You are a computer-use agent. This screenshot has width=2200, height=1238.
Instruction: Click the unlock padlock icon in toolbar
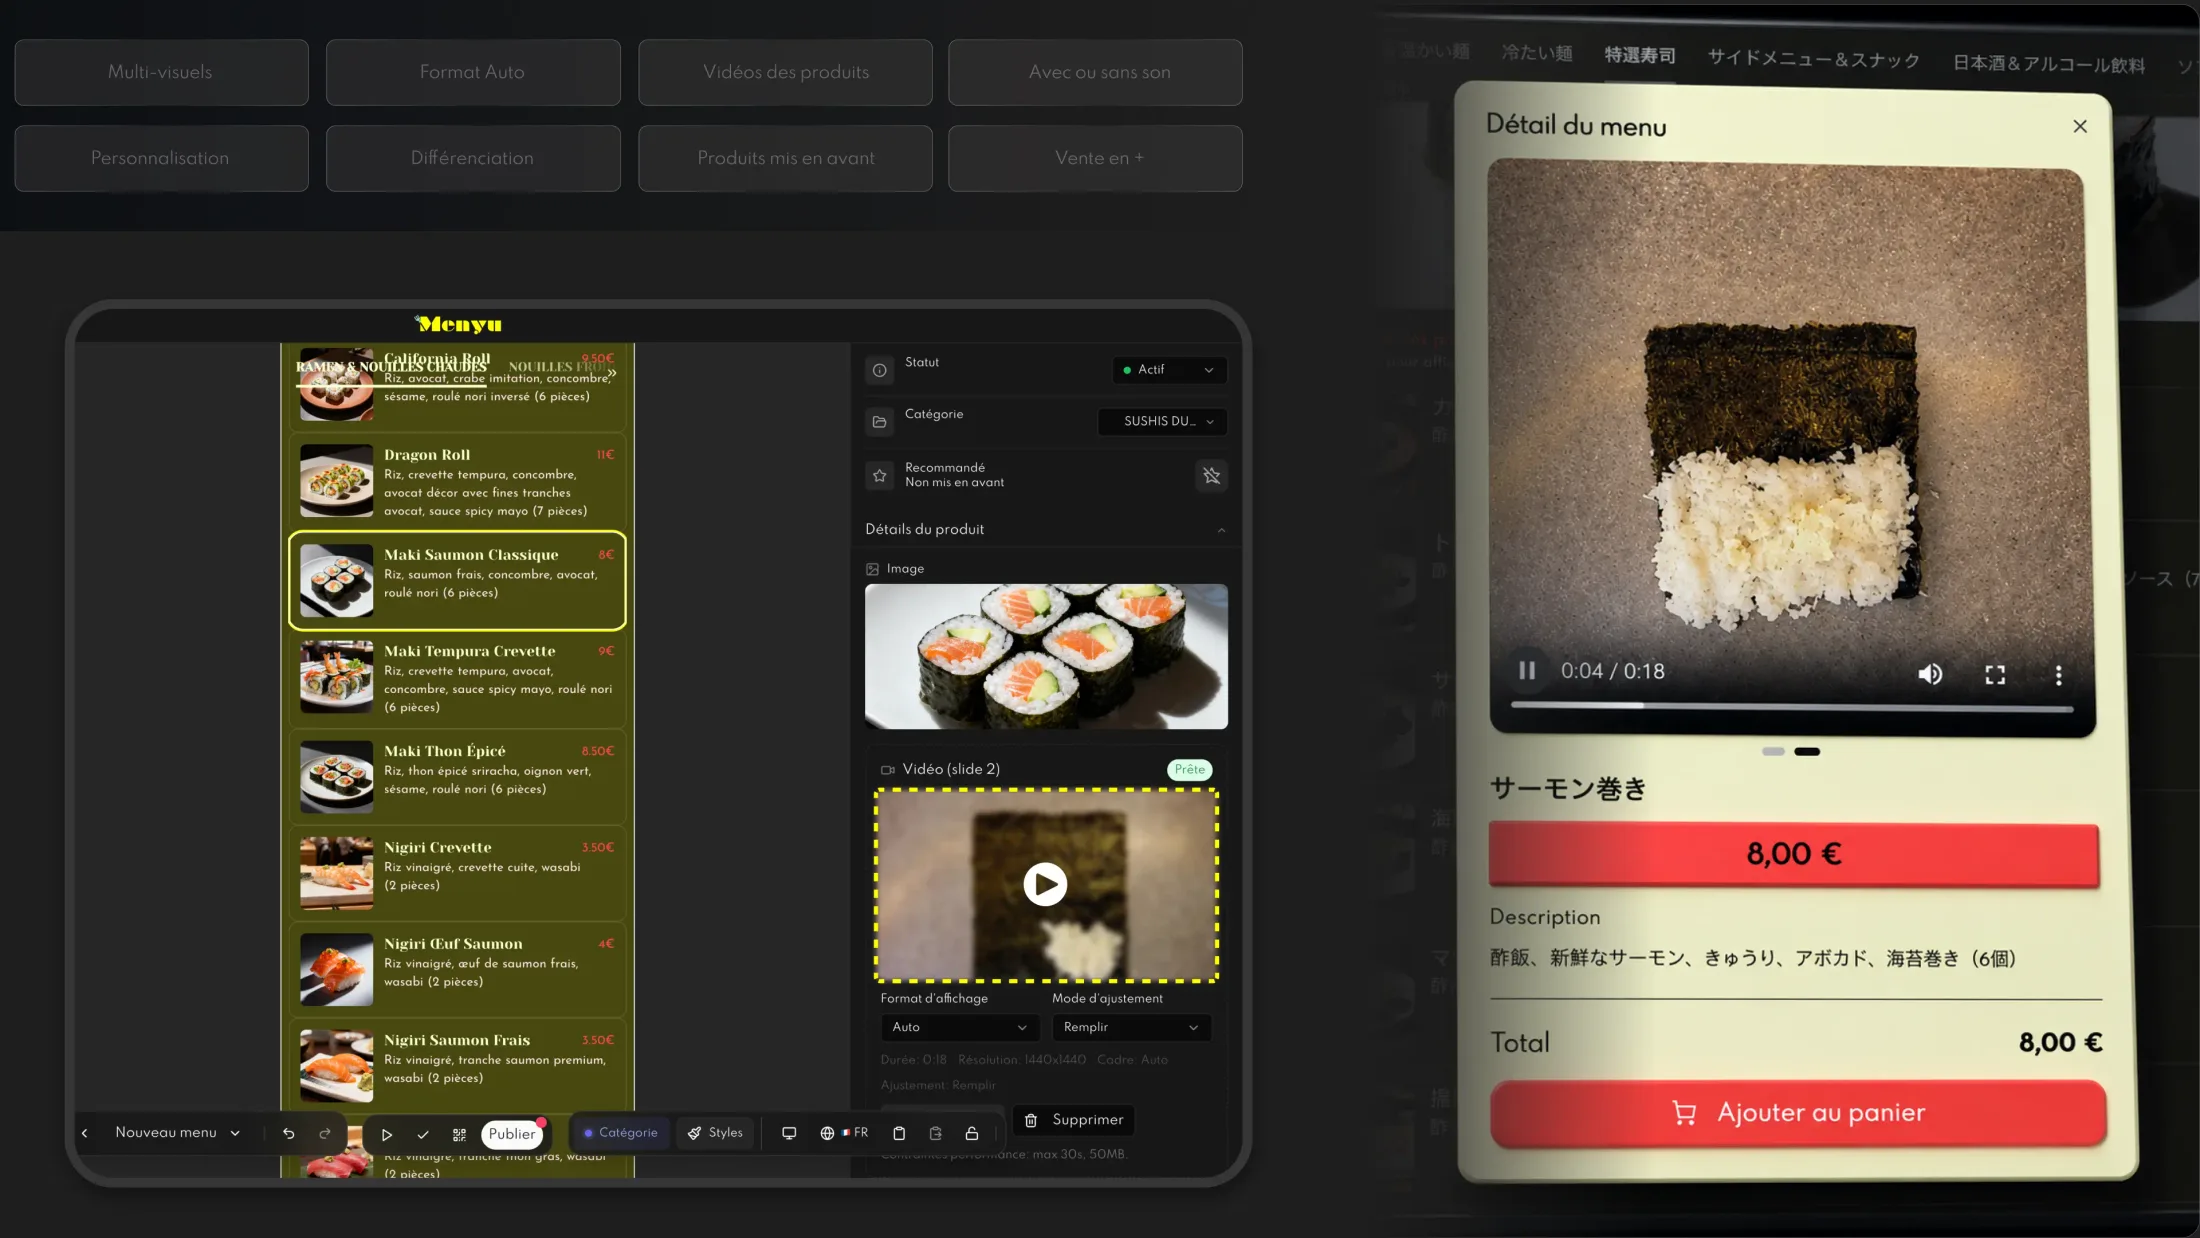click(972, 1133)
